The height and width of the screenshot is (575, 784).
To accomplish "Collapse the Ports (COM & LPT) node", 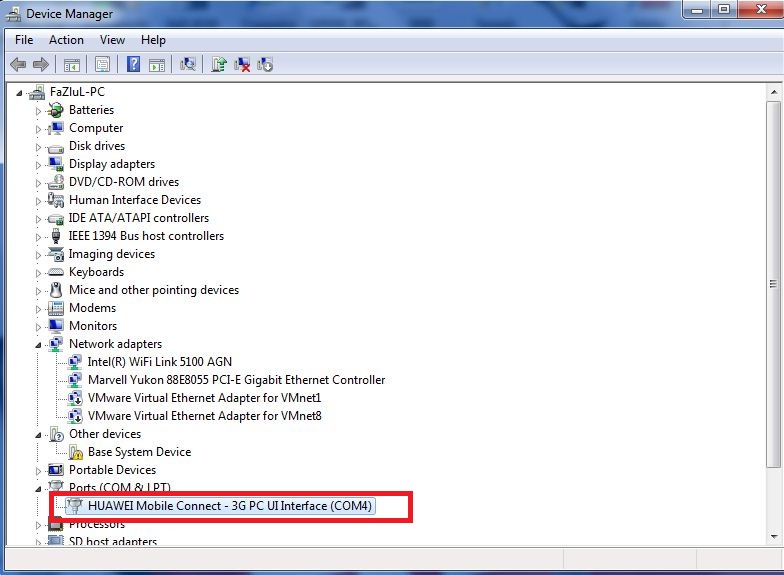I will click(x=38, y=489).
